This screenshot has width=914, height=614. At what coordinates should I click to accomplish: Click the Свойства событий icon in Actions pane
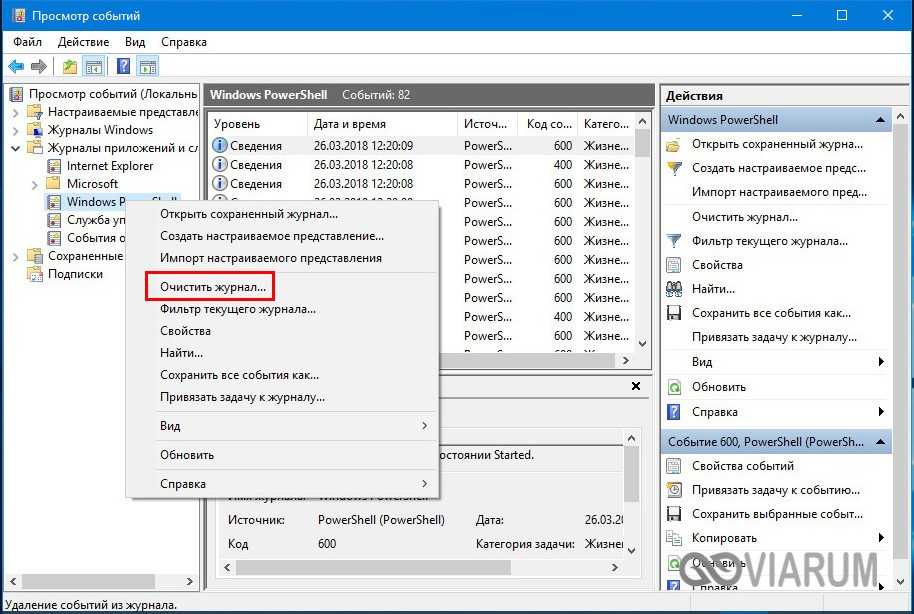(674, 466)
